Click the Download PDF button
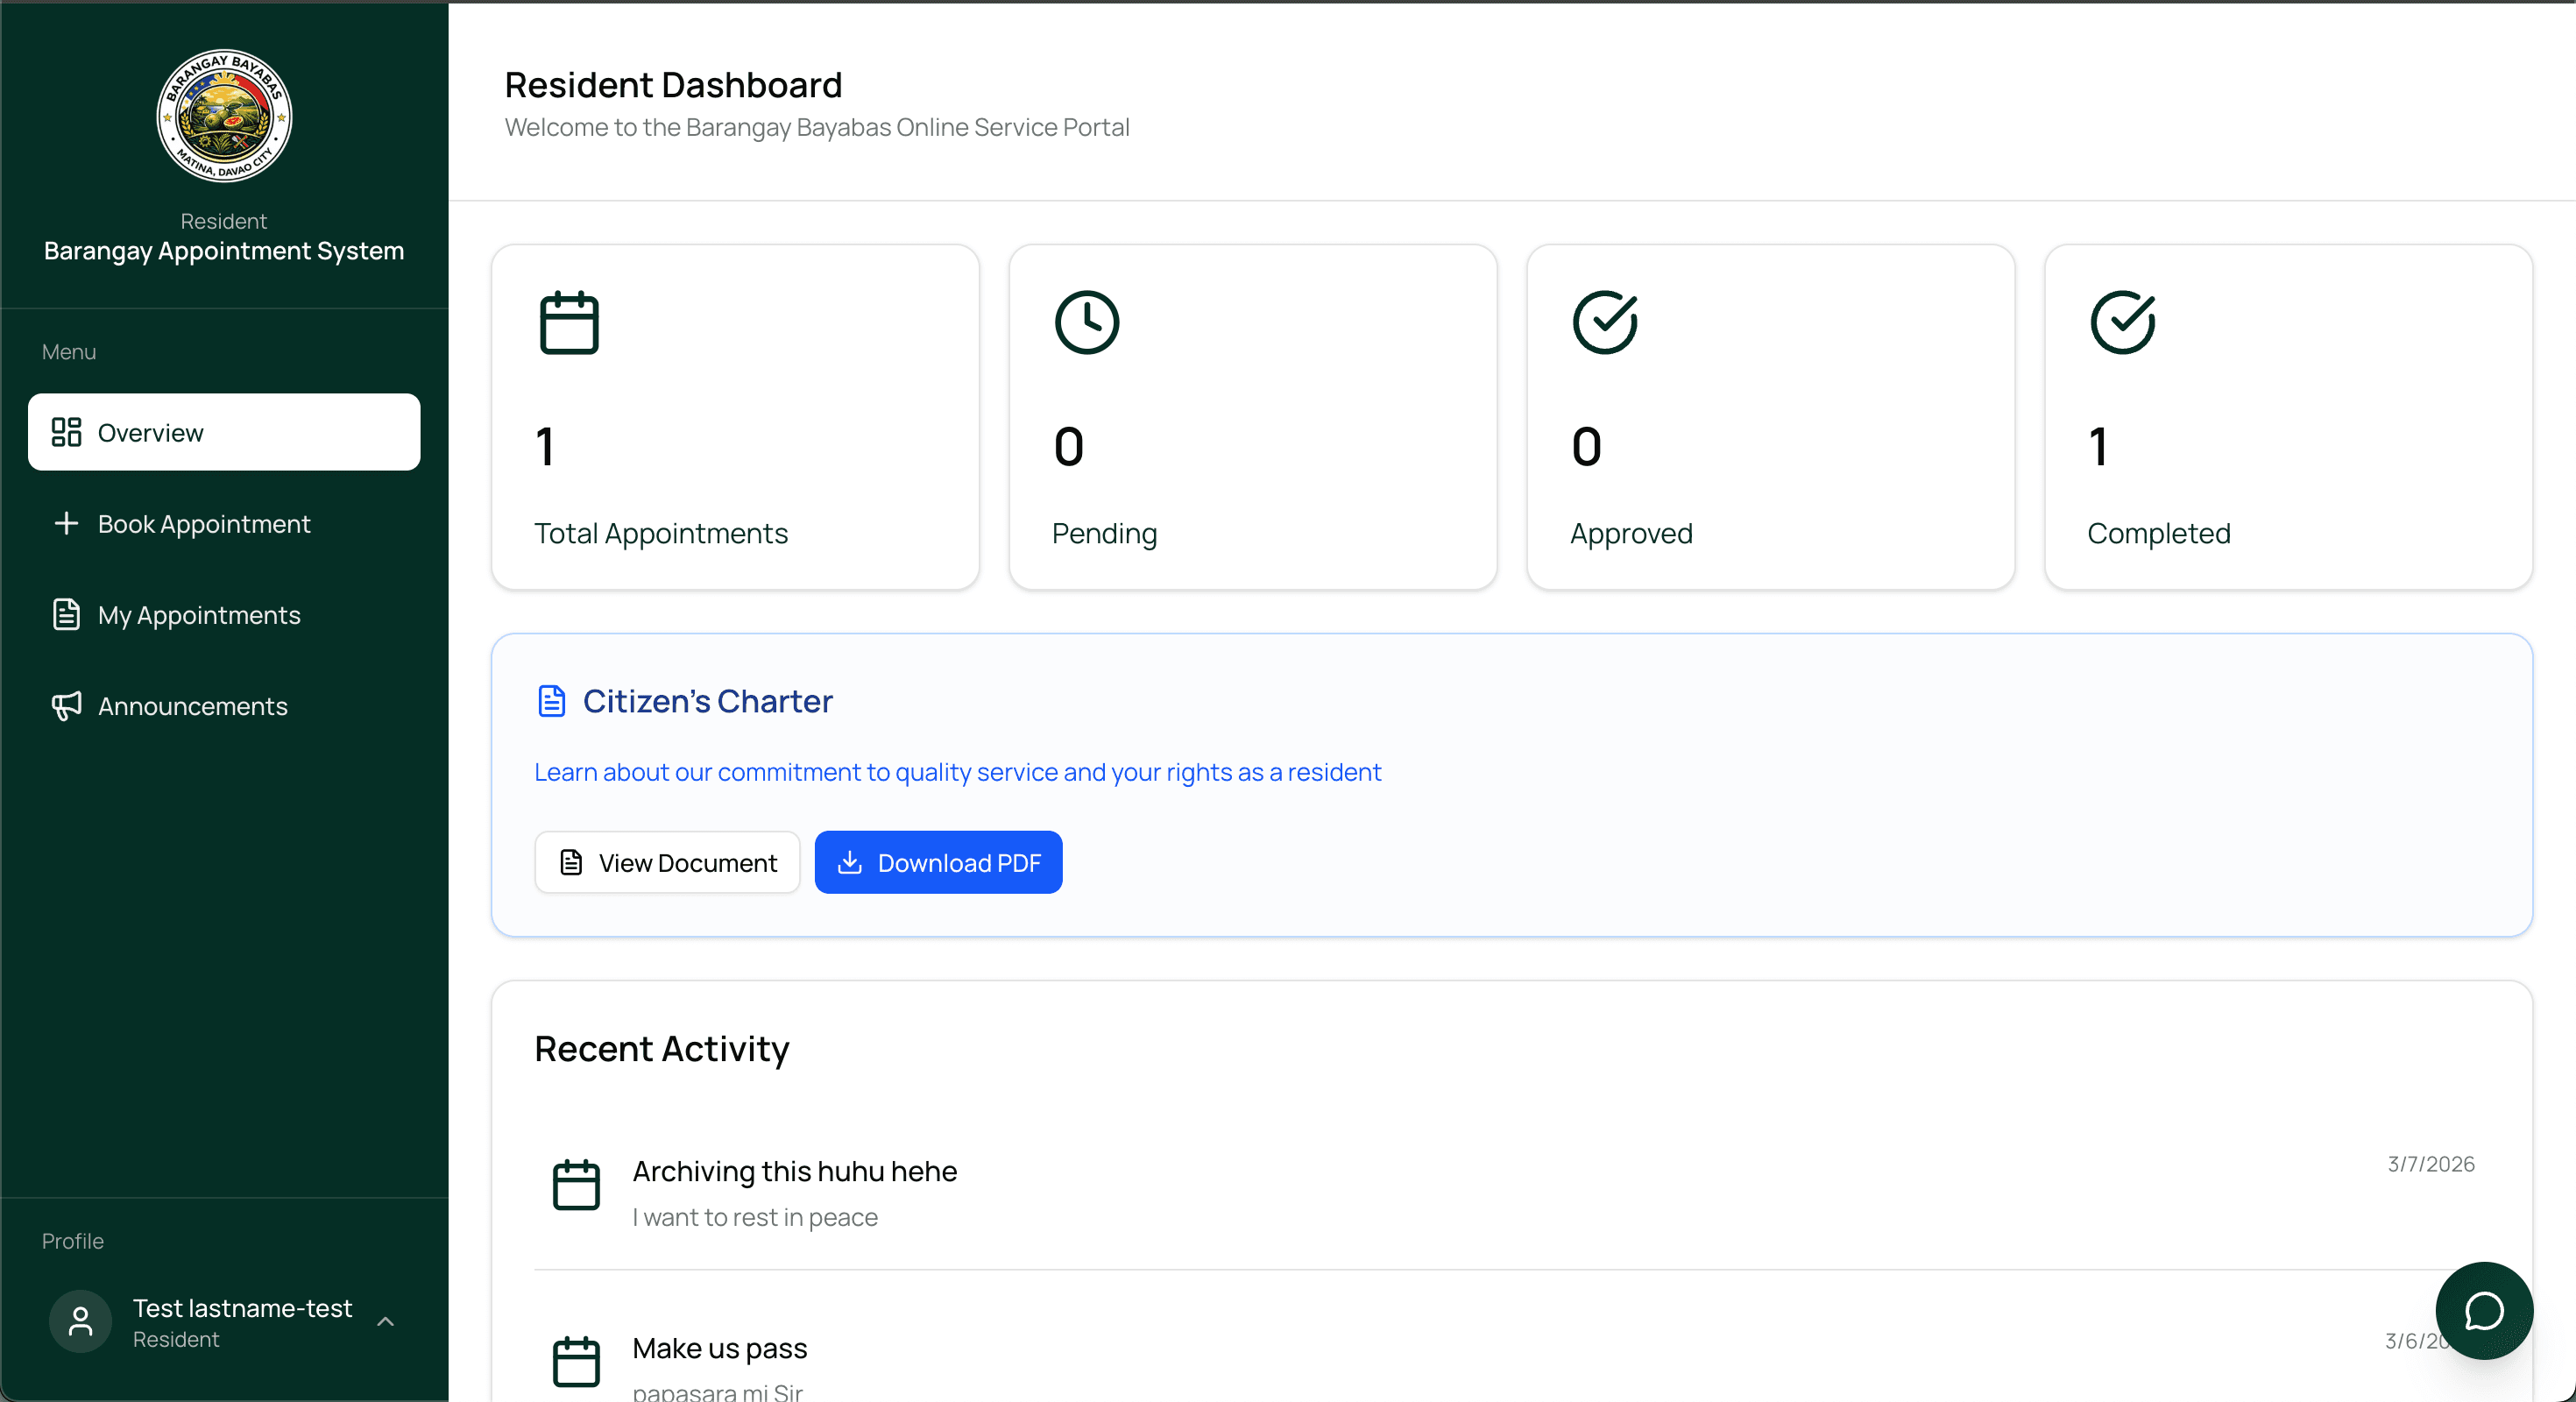This screenshot has width=2576, height=1402. pos(938,862)
